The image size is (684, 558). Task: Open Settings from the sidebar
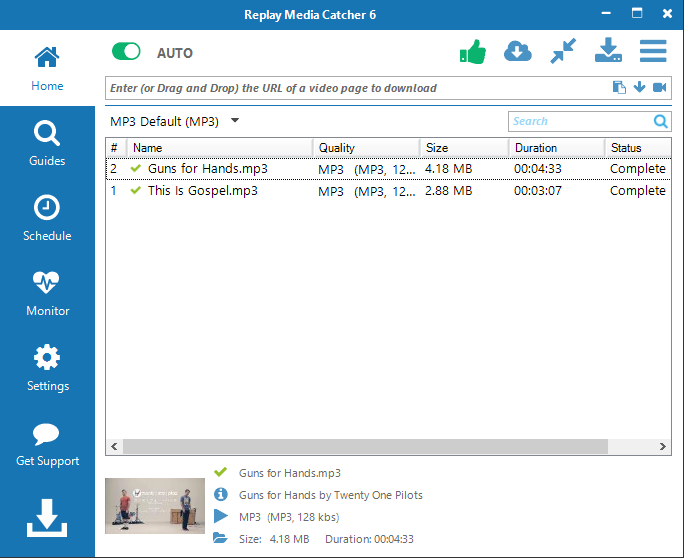click(x=47, y=368)
